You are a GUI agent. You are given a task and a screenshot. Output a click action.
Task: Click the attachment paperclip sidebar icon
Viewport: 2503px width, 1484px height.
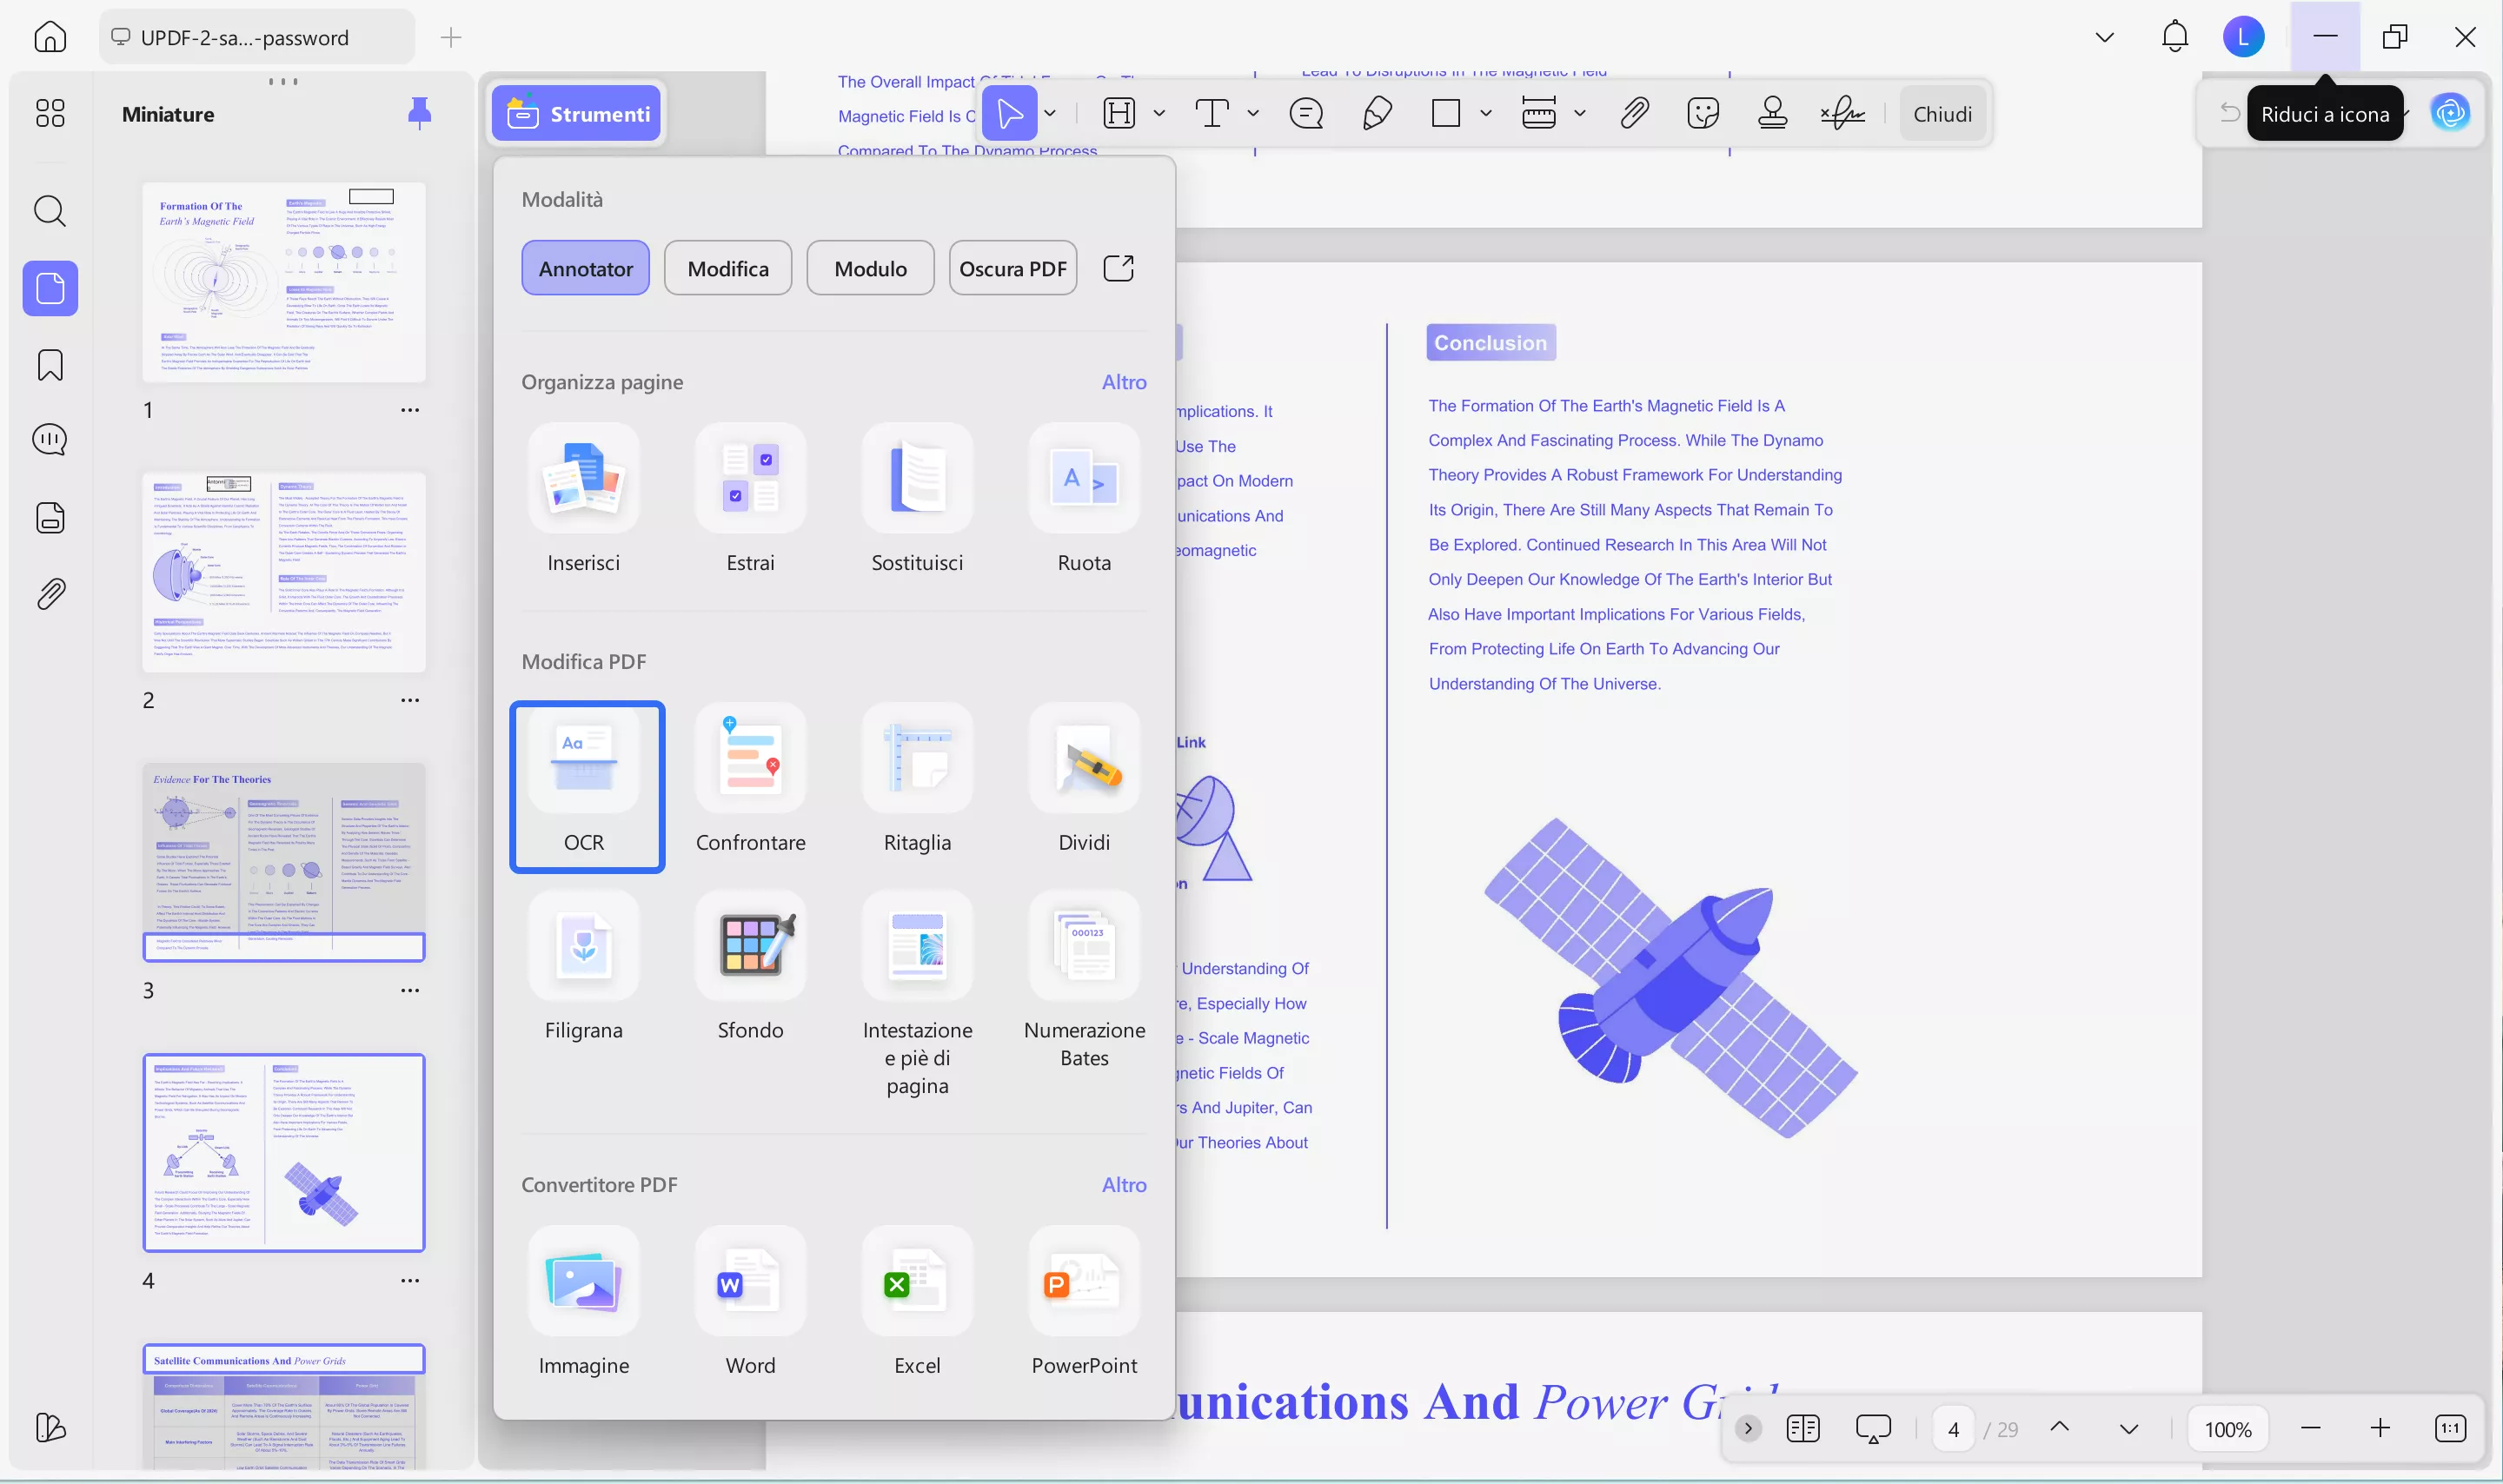coord(50,595)
